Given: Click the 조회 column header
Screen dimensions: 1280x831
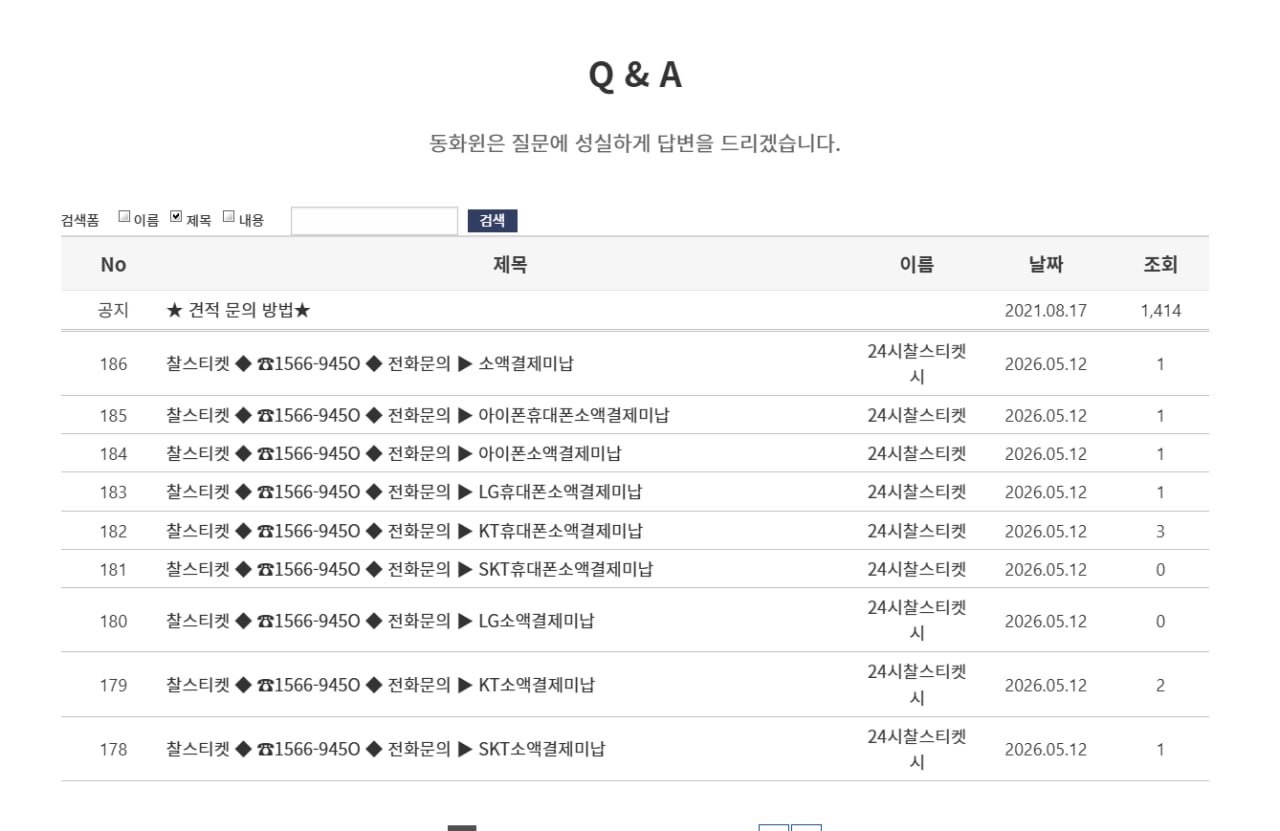Looking at the screenshot, I should click(x=1160, y=265).
